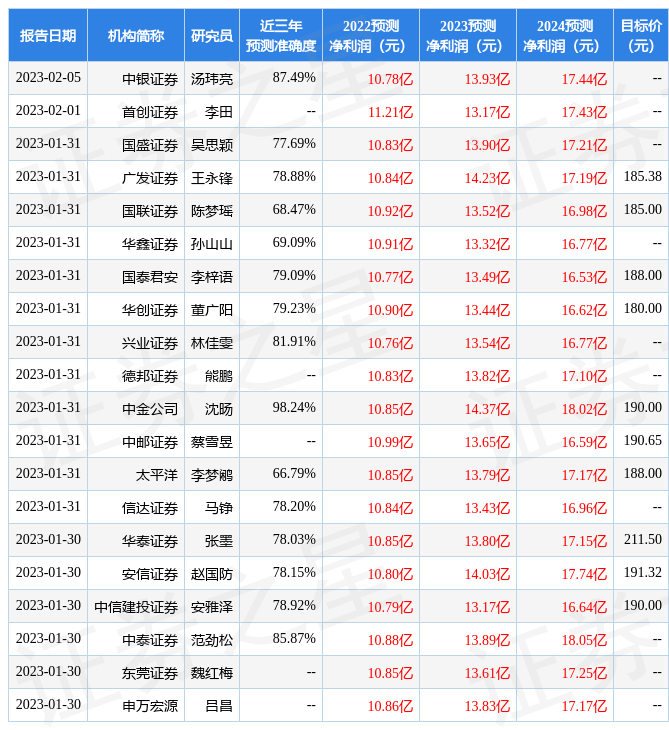Click target price 180.00
This screenshot has width=669, height=730.
[x=642, y=309]
